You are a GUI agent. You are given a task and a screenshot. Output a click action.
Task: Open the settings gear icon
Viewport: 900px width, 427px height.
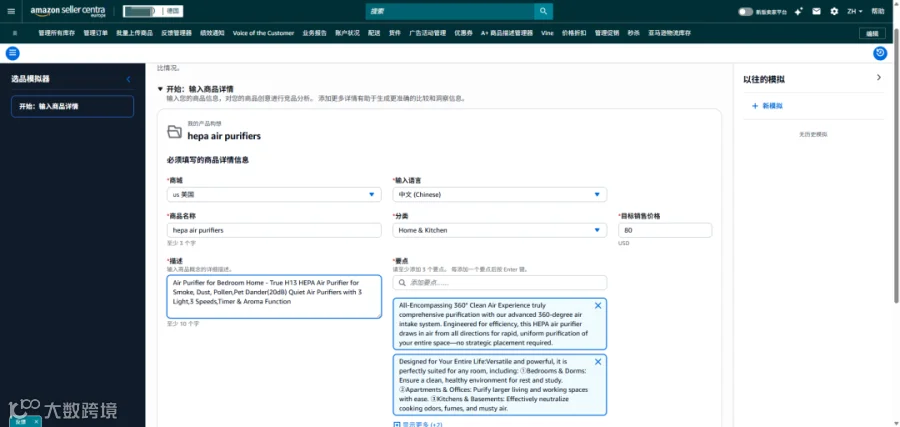pyautogui.click(x=834, y=11)
